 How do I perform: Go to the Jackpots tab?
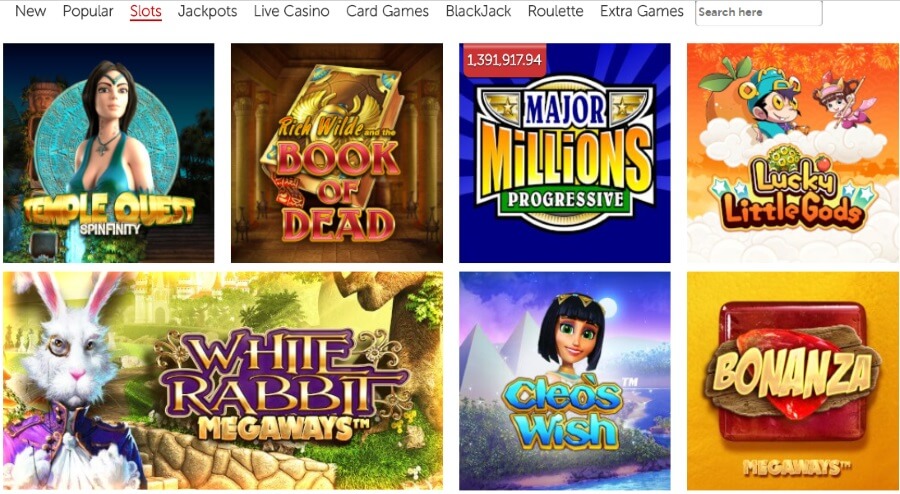207,11
